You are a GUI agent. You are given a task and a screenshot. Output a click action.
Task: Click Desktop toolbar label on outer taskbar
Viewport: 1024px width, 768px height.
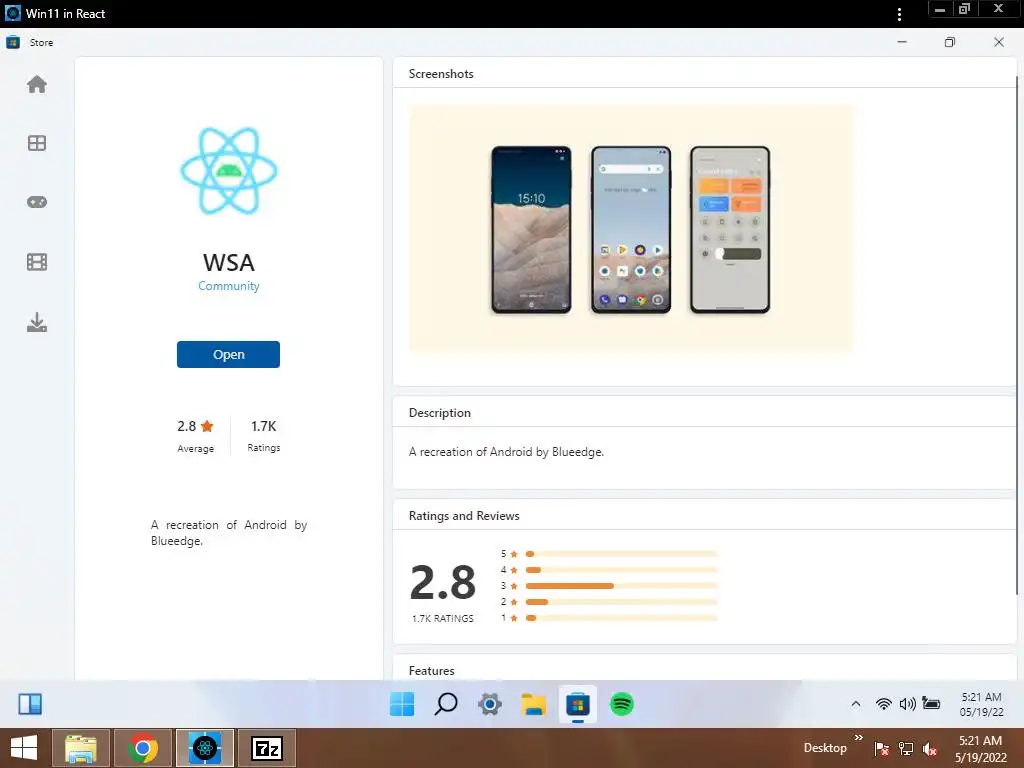click(x=825, y=748)
